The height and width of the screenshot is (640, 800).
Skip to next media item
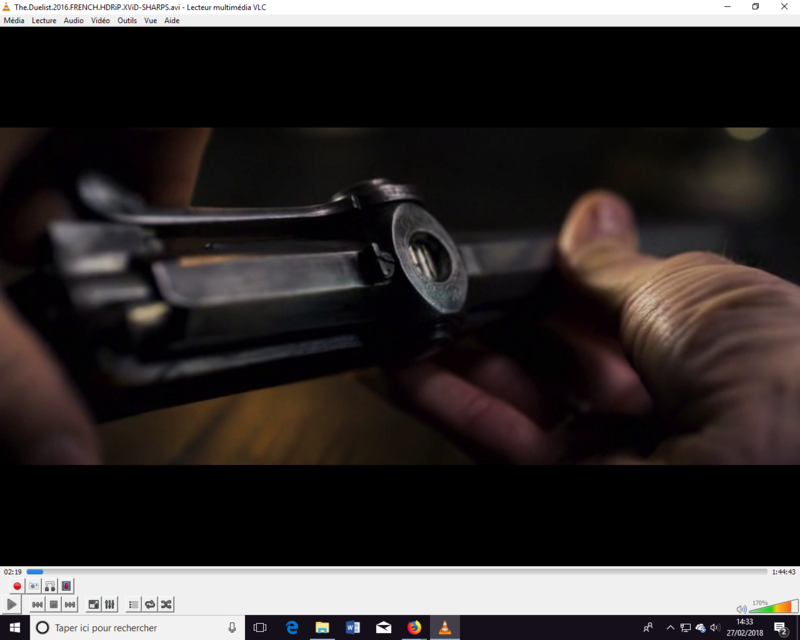(x=70, y=605)
